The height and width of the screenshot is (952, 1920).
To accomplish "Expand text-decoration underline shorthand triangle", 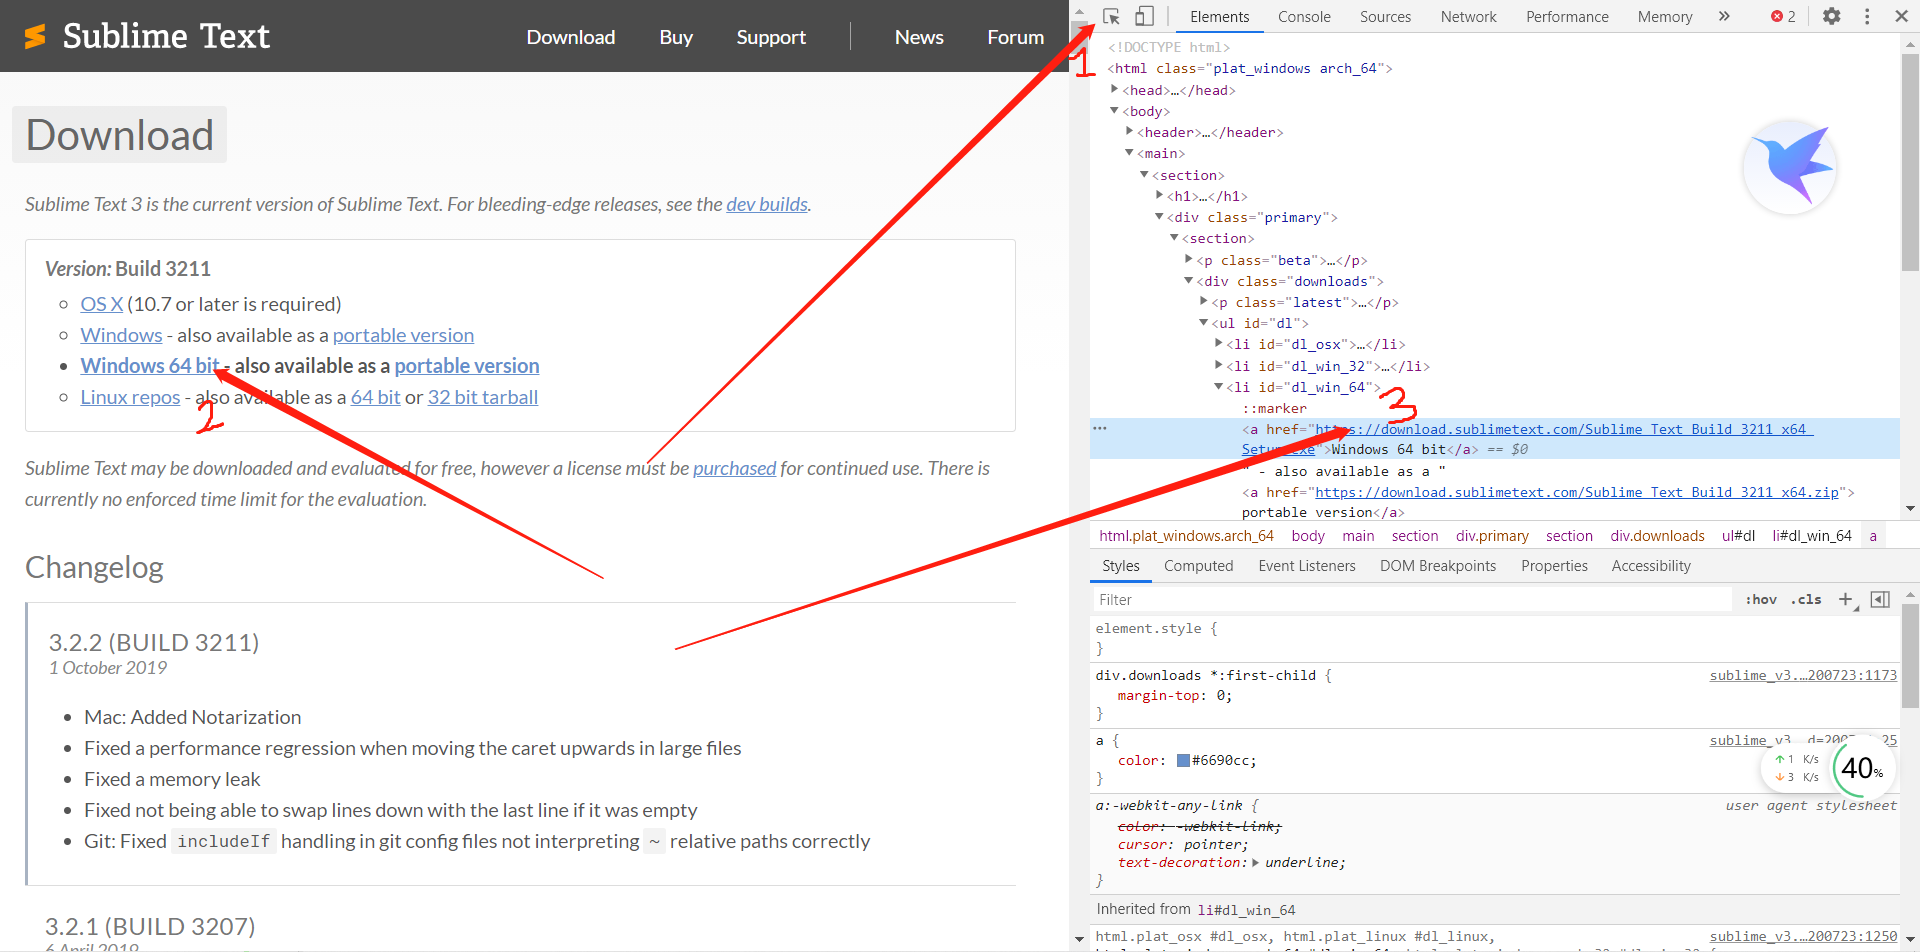I will [x=1256, y=862].
